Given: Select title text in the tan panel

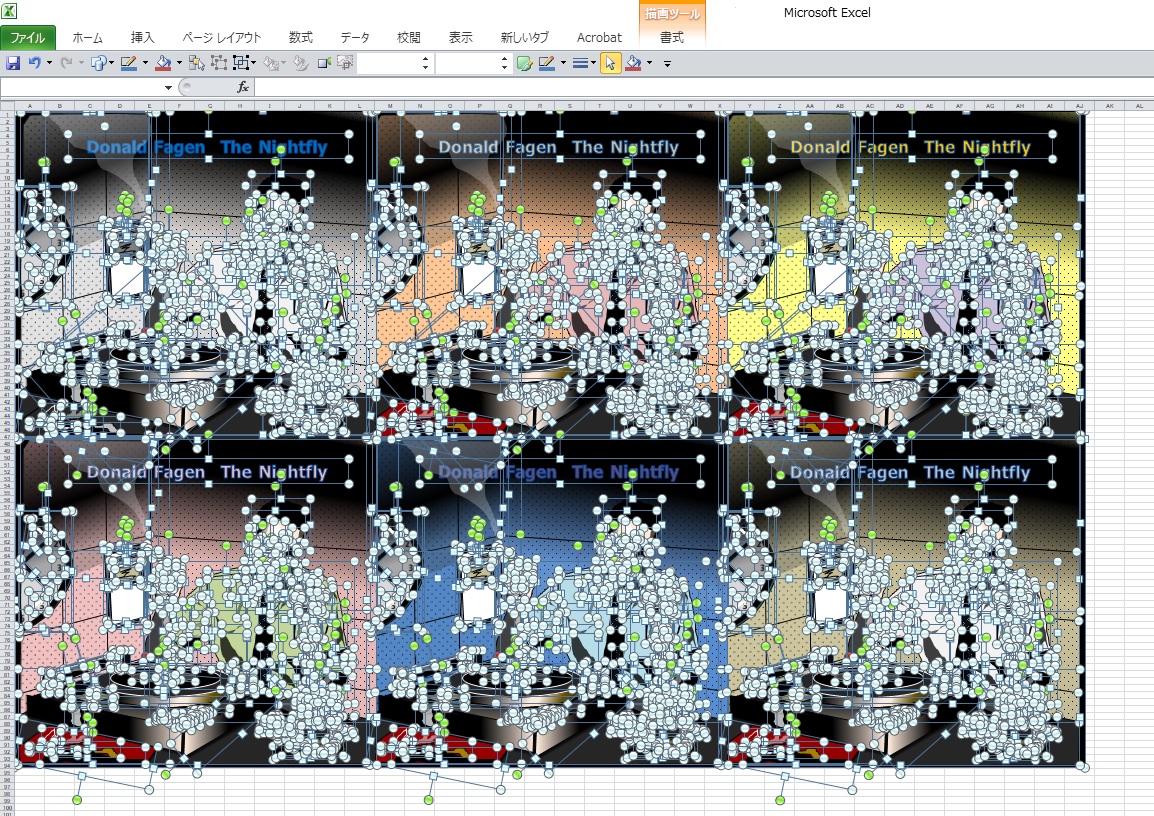Looking at the screenshot, I should pyautogui.click(x=910, y=472).
